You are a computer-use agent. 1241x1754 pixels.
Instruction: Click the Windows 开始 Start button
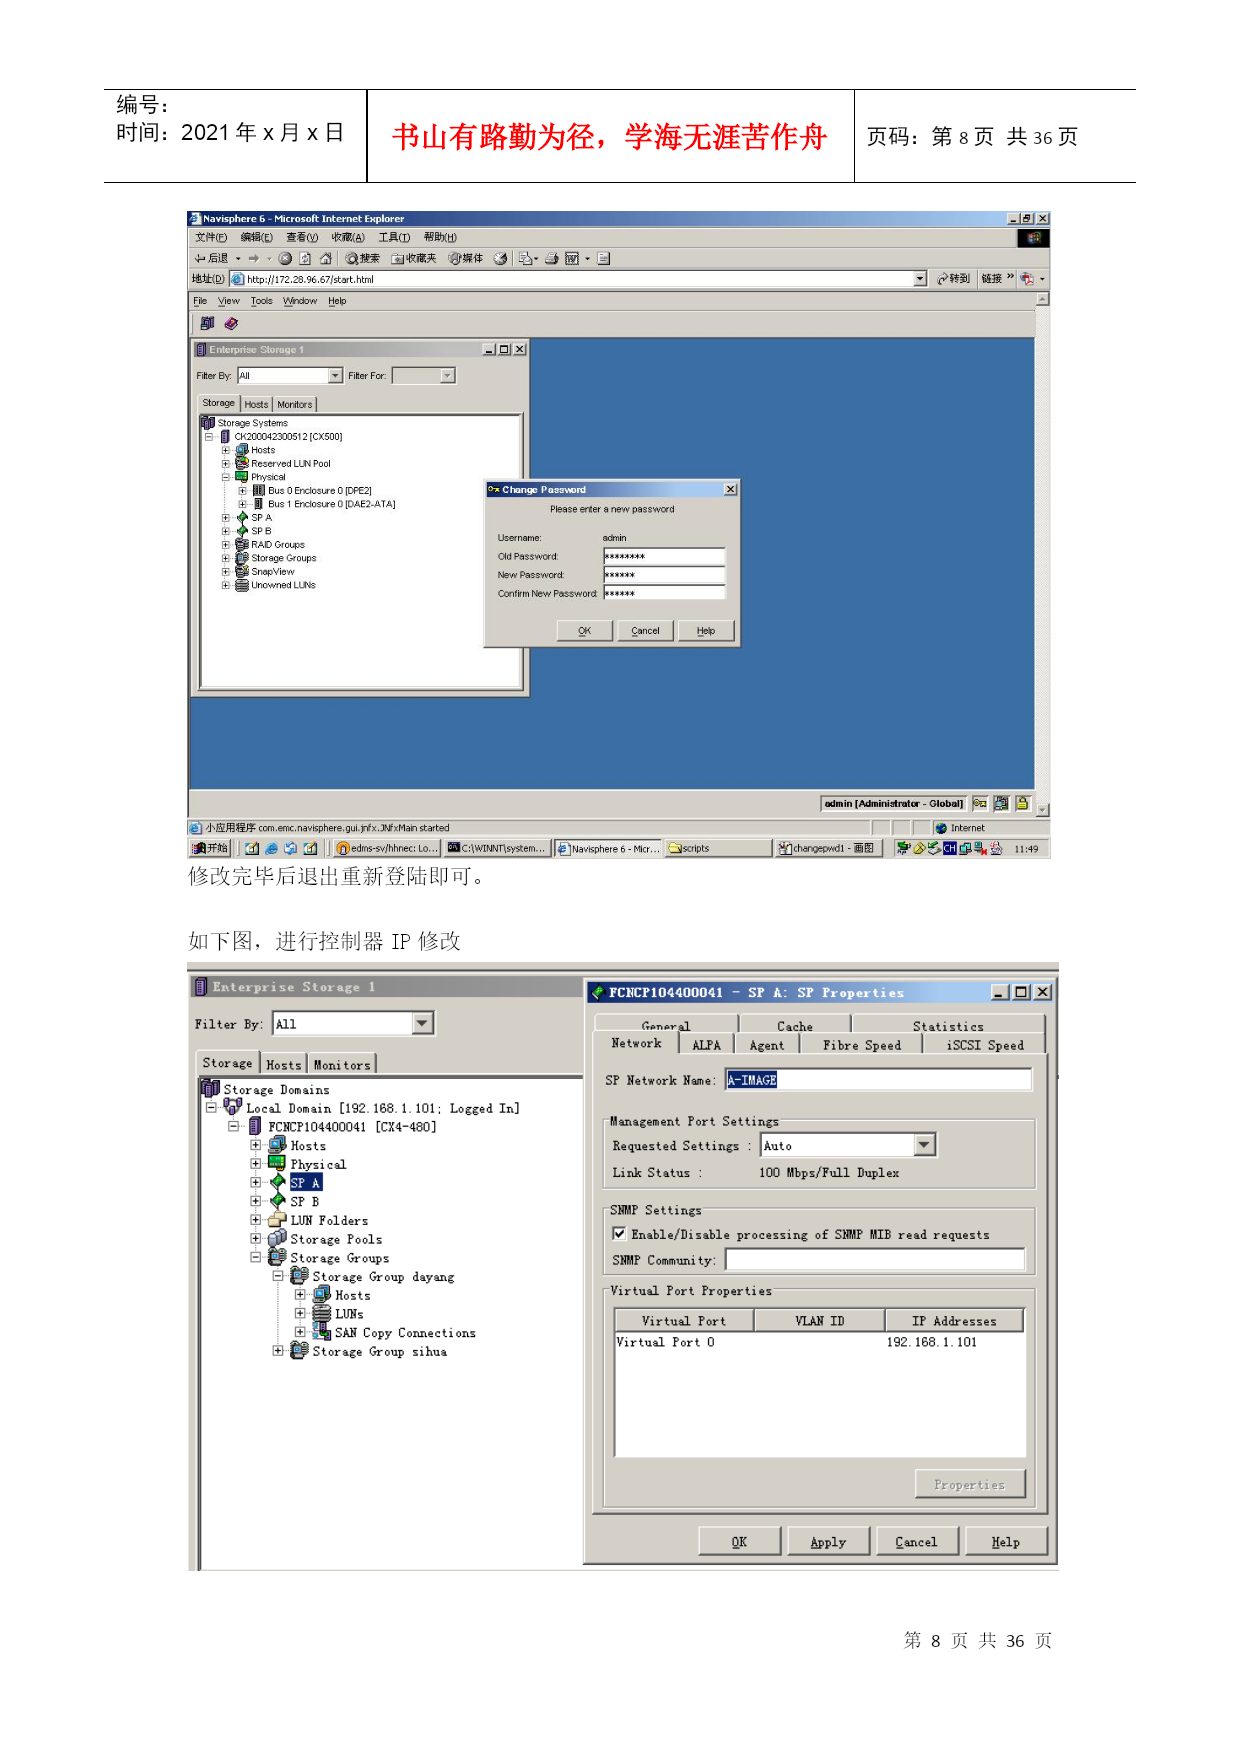click(210, 848)
